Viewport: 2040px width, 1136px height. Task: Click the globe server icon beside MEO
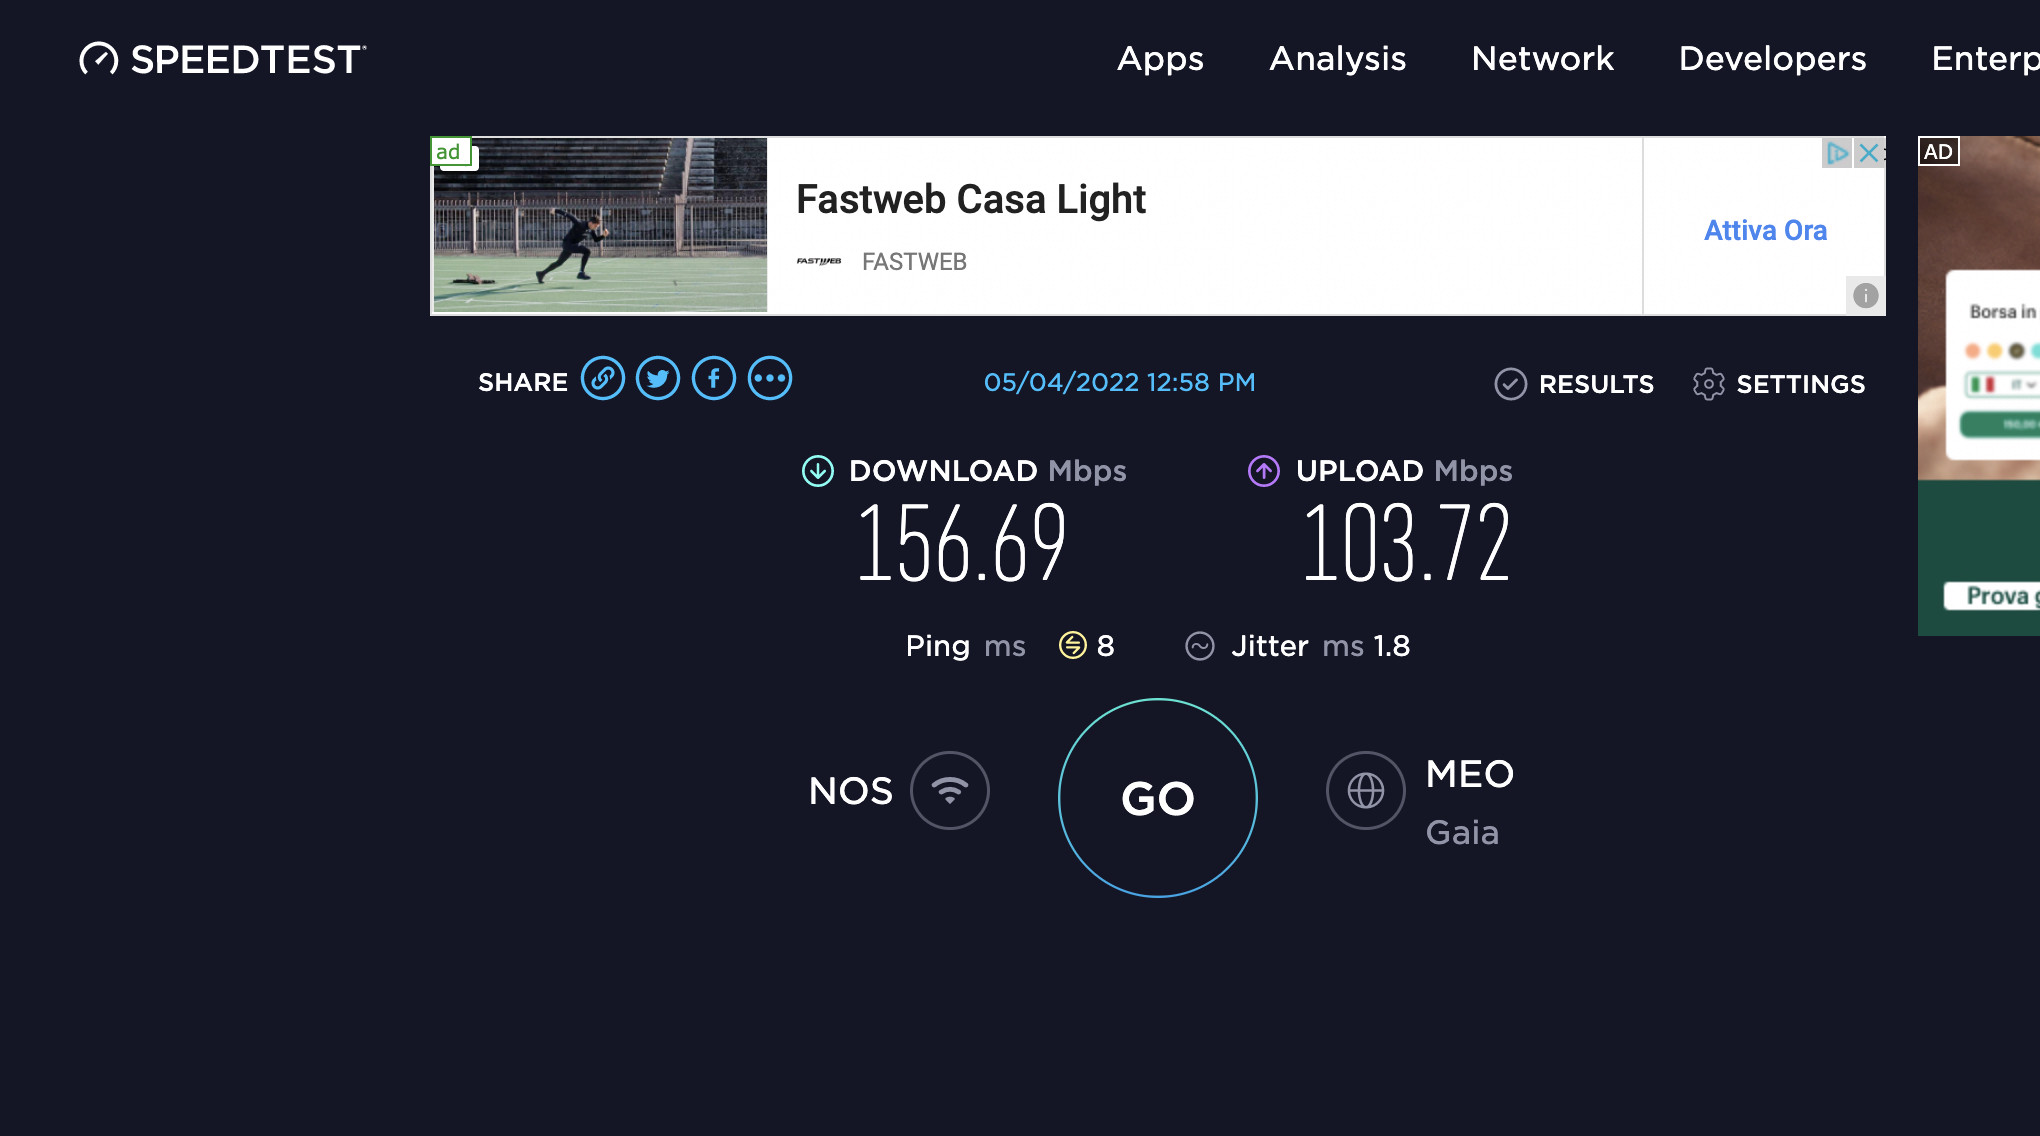(1366, 790)
